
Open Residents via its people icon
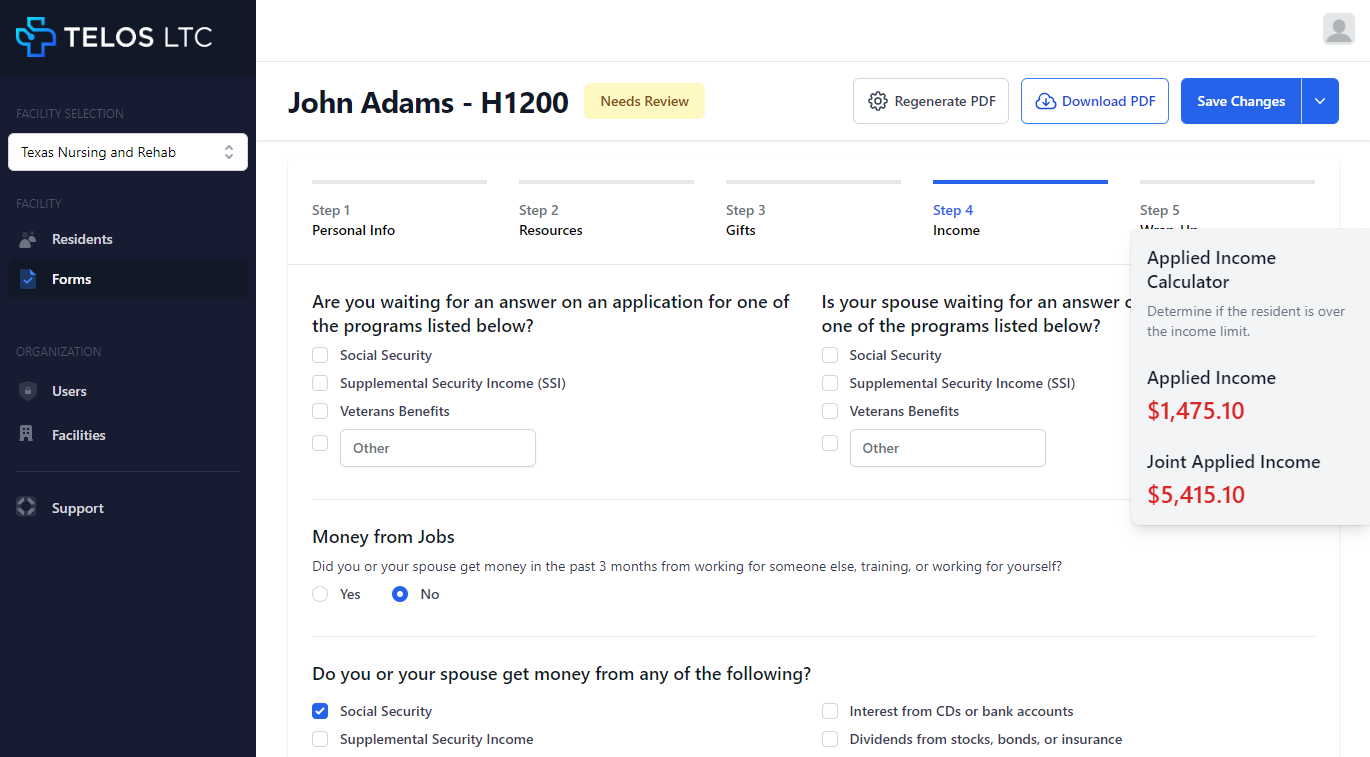[x=28, y=239]
